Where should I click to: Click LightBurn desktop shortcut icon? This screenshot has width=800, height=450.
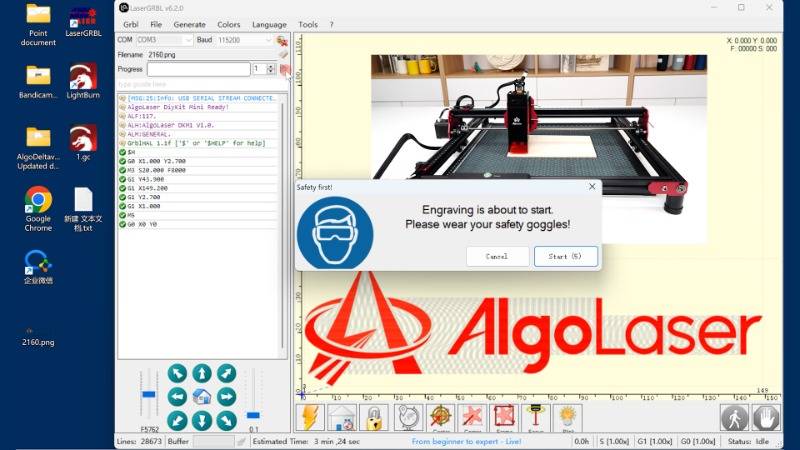tap(83, 81)
